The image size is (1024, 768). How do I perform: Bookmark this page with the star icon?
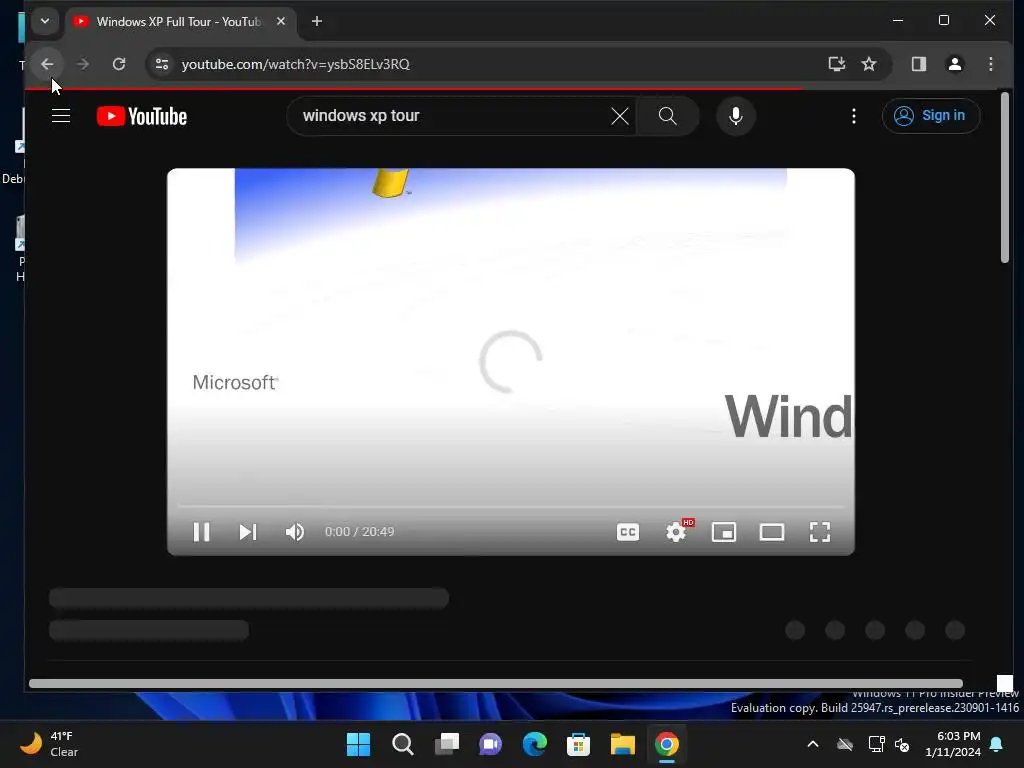pos(869,64)
